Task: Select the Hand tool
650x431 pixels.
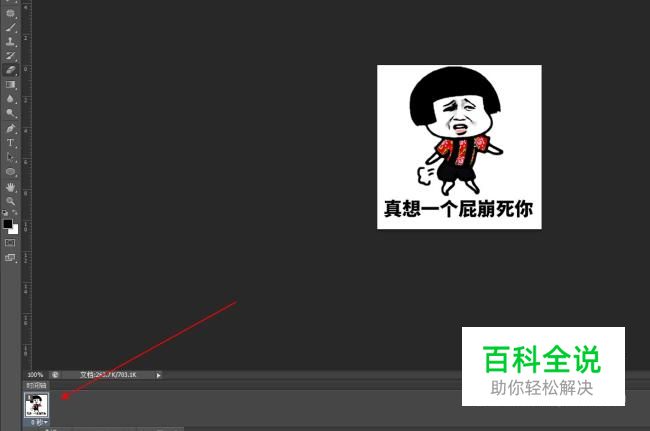Action: tap(10, 187)
